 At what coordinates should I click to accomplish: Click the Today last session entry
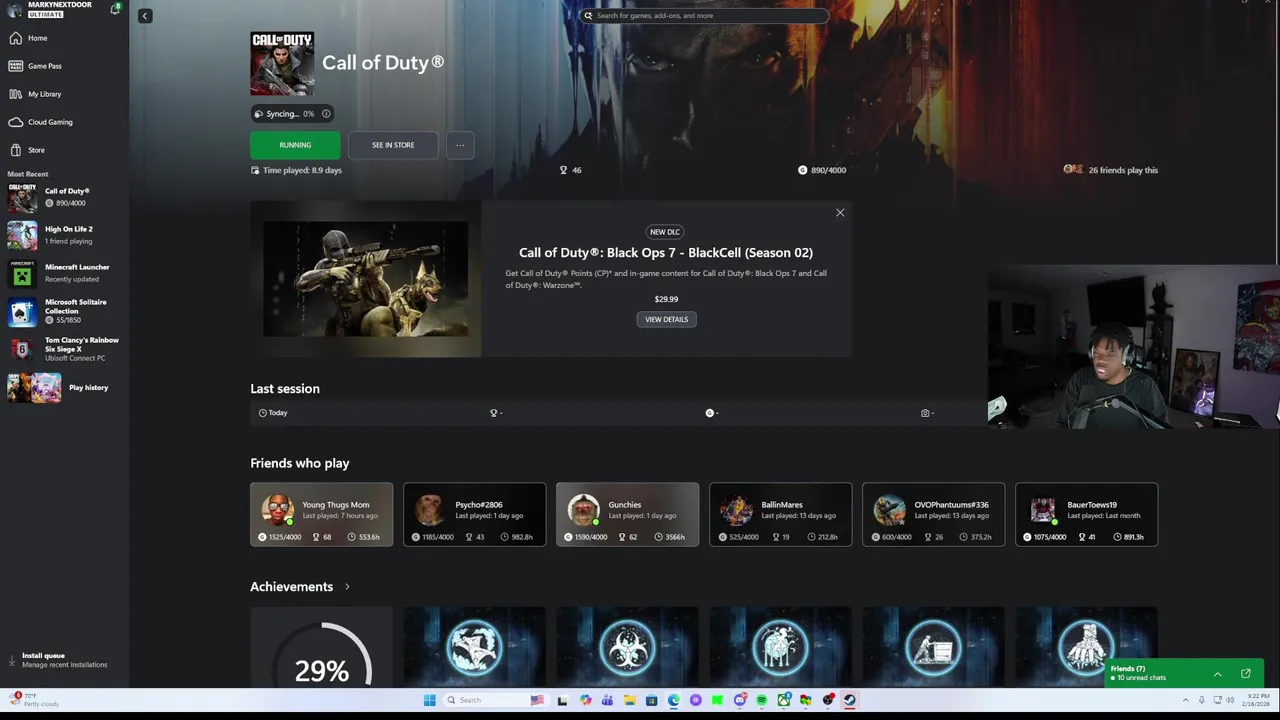coord(273,413)
